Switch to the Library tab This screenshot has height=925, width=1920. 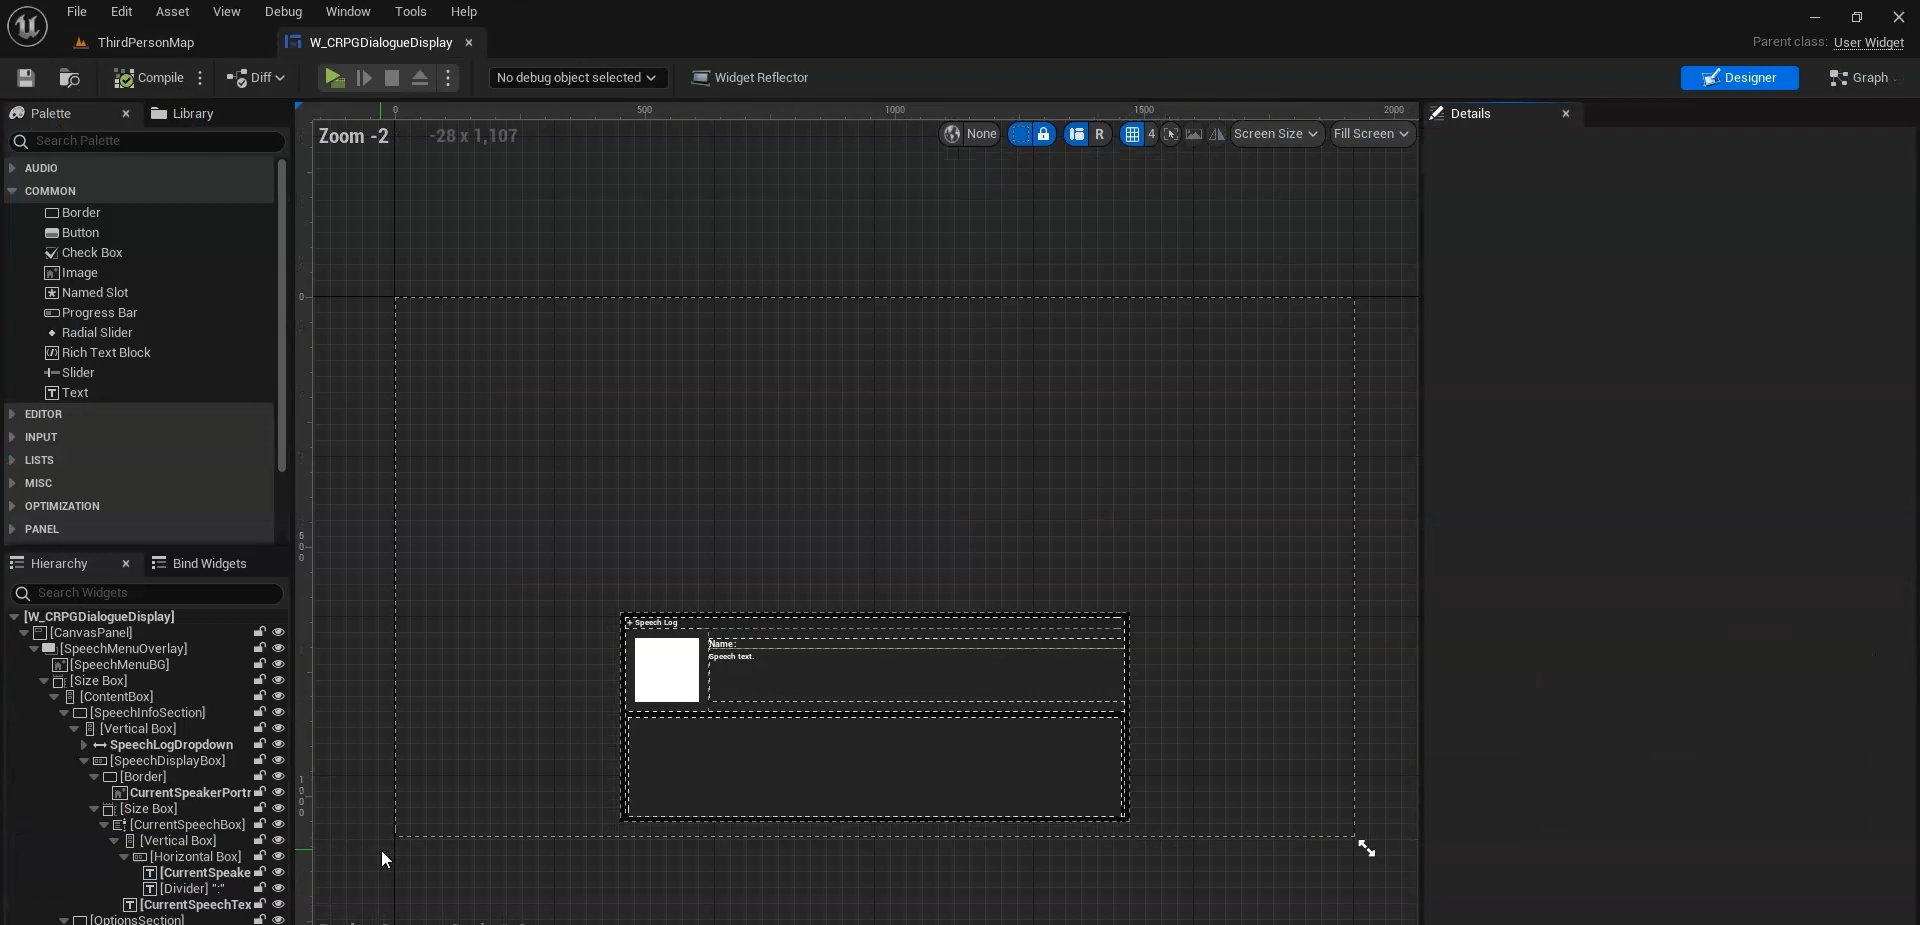[183, 114]
